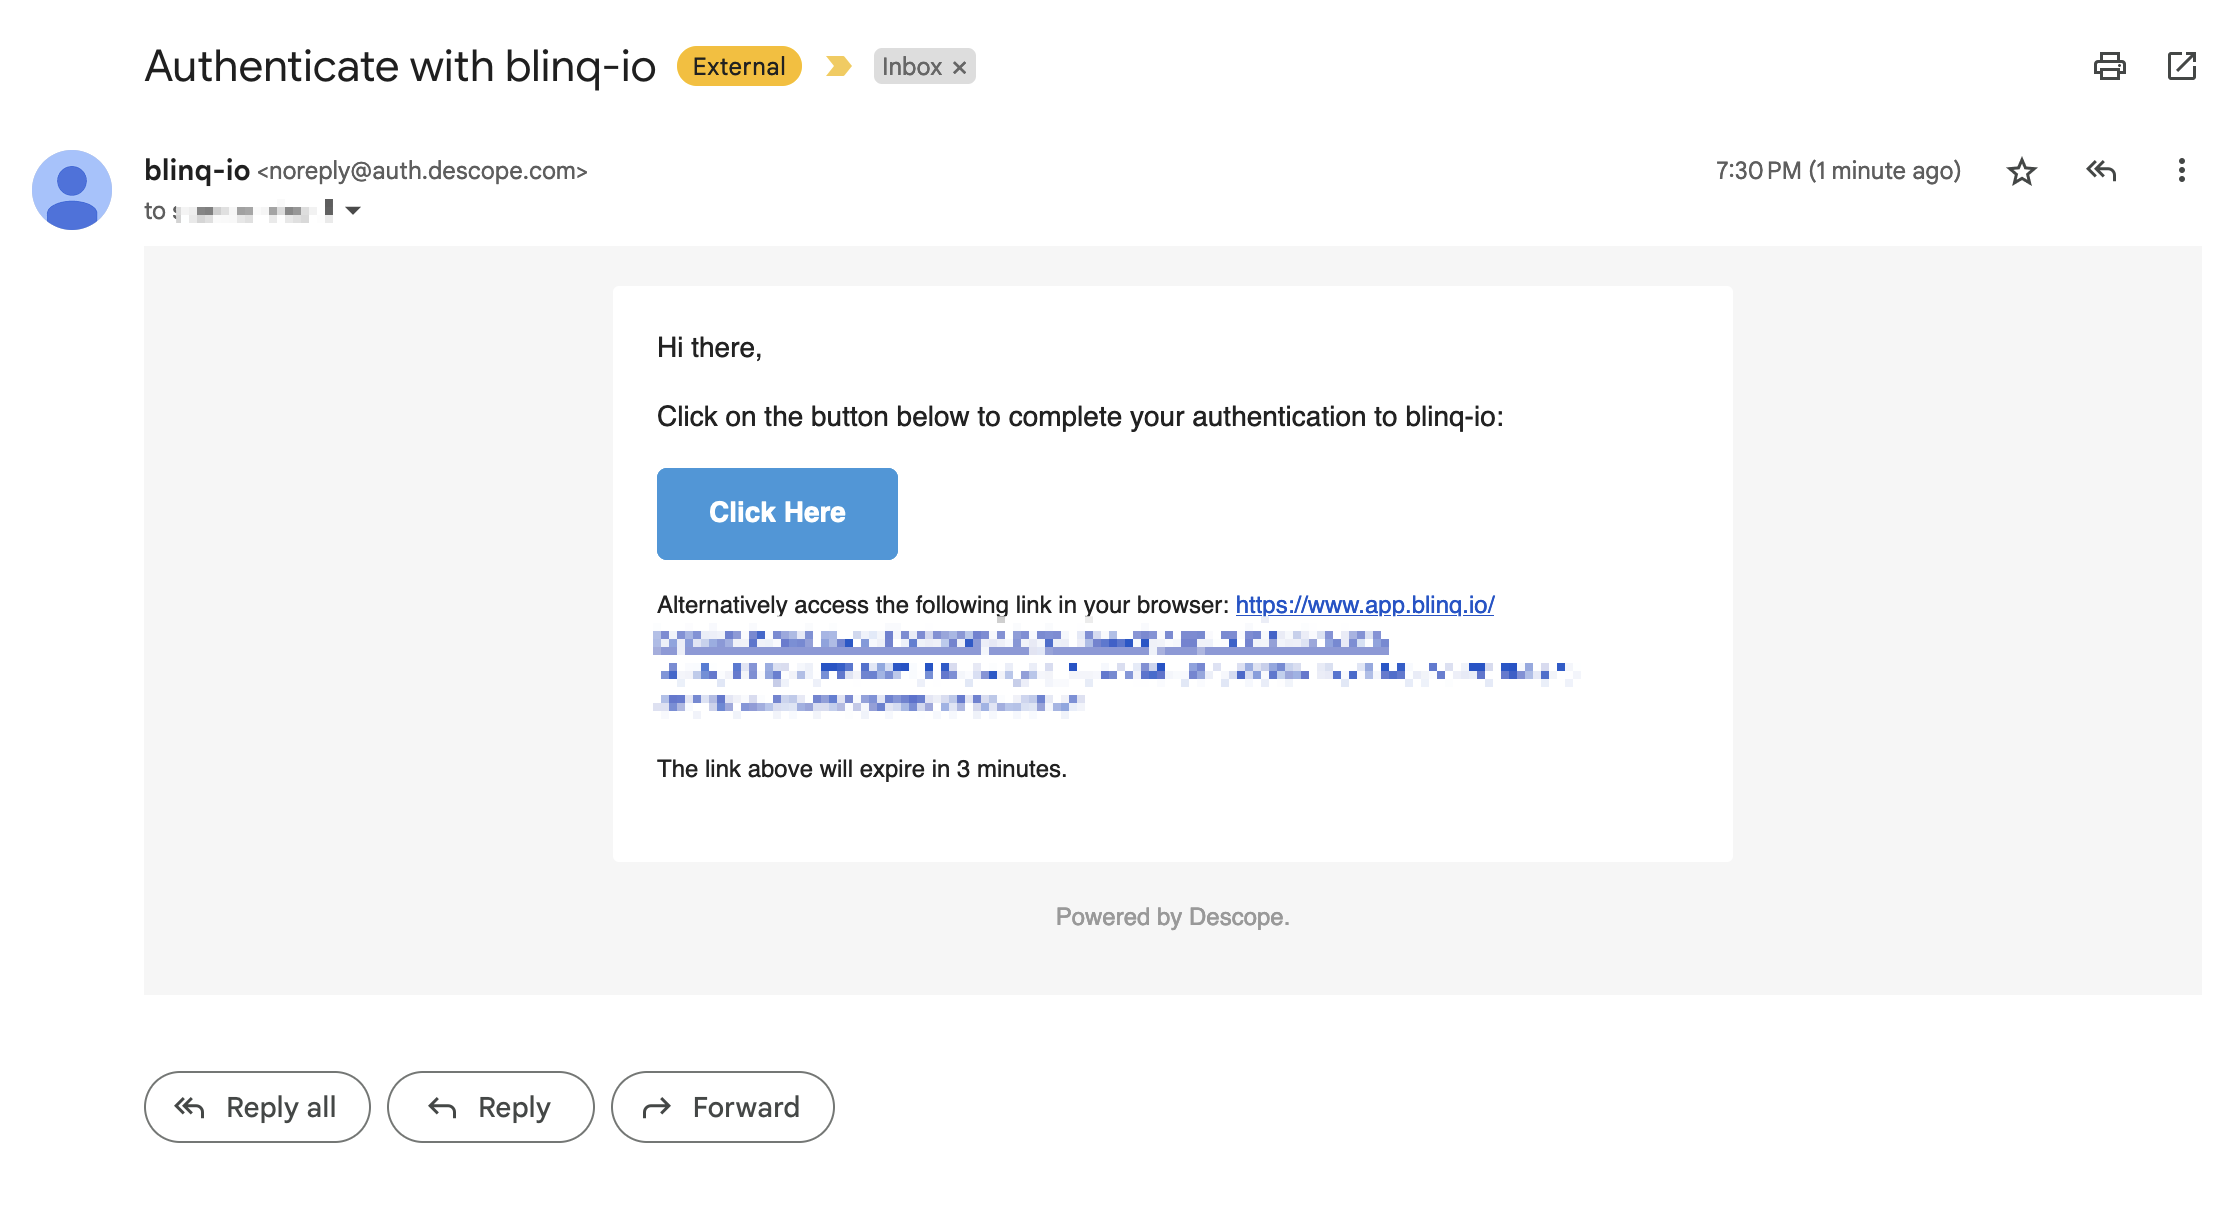Click the External tag badge

739,66
